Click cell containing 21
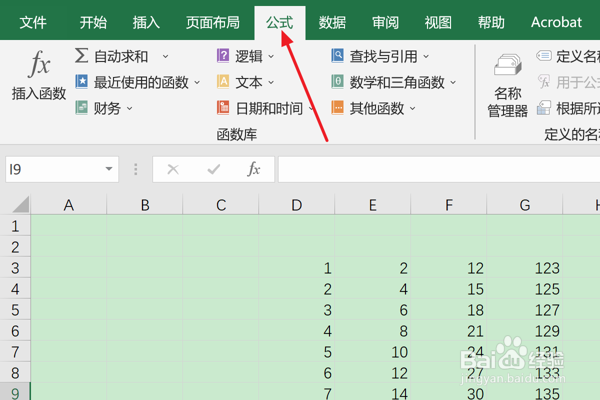This screenshot has width=600, height=400. pos(448,331)
